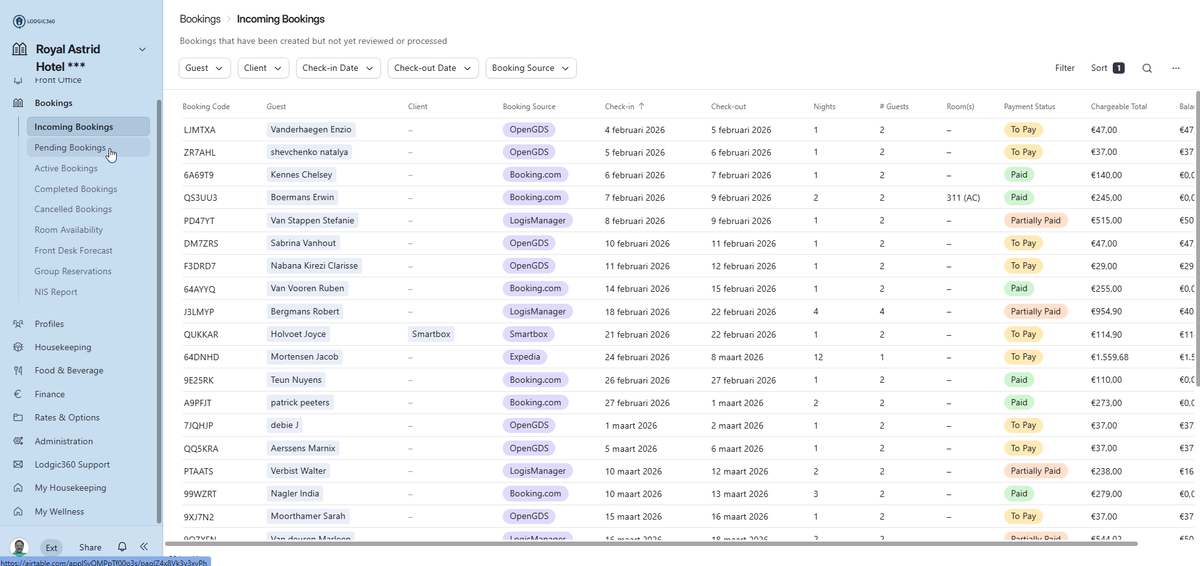Click the Profiles people icon

pos(18,324)
